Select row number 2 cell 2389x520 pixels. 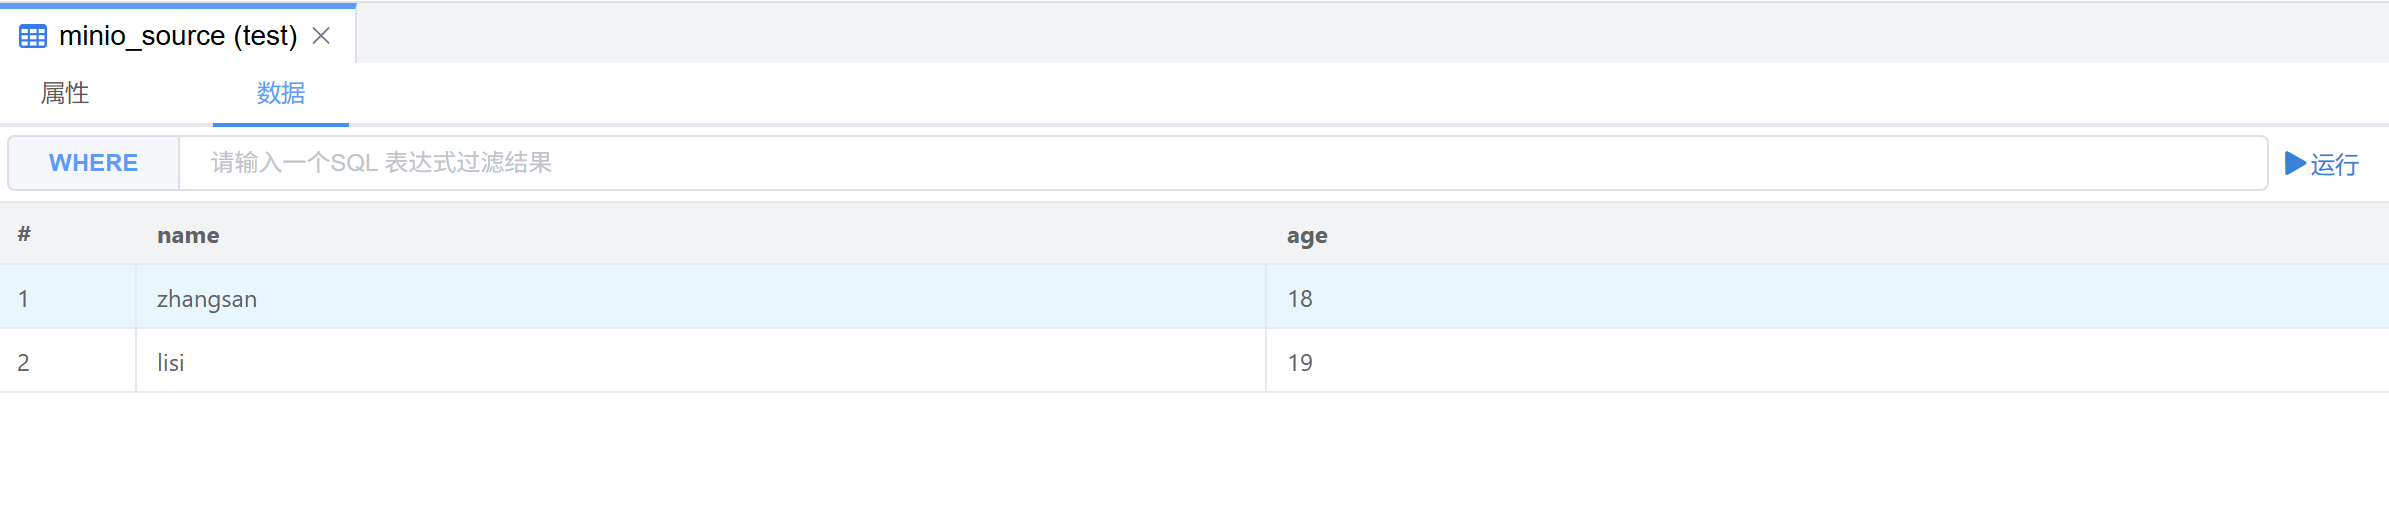[x=24, y=363]
